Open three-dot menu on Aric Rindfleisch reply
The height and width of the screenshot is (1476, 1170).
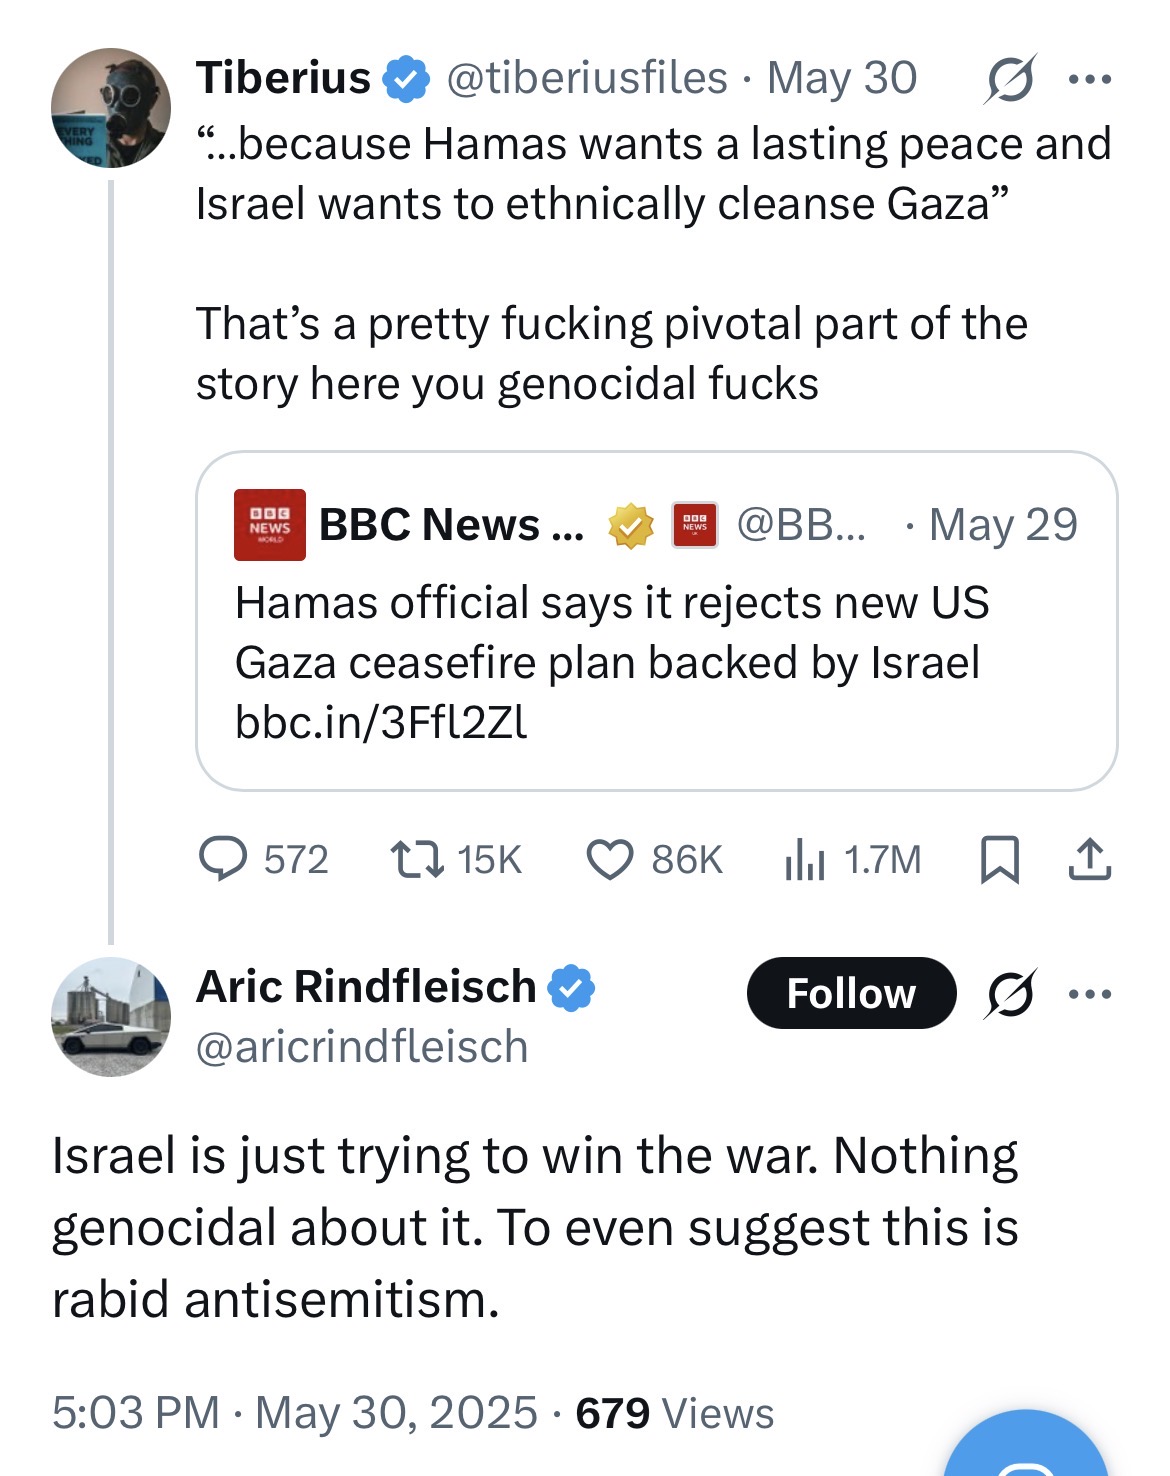tap(1090, 994)
